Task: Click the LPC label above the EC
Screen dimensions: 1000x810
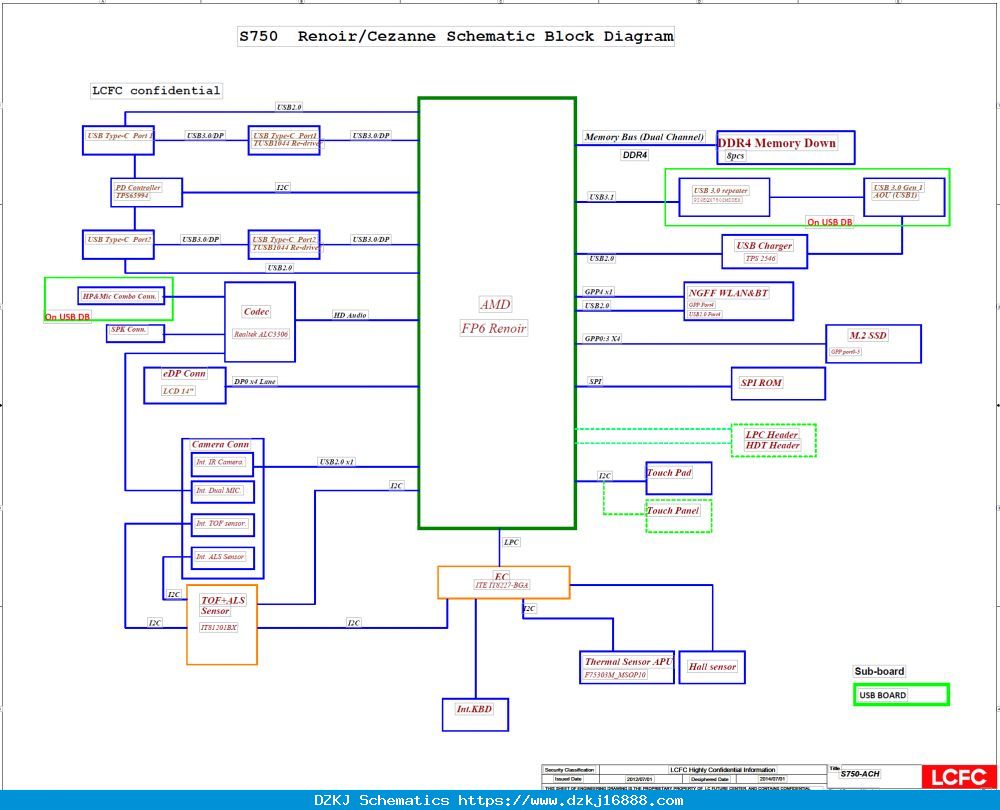Action: click(511, 542)
